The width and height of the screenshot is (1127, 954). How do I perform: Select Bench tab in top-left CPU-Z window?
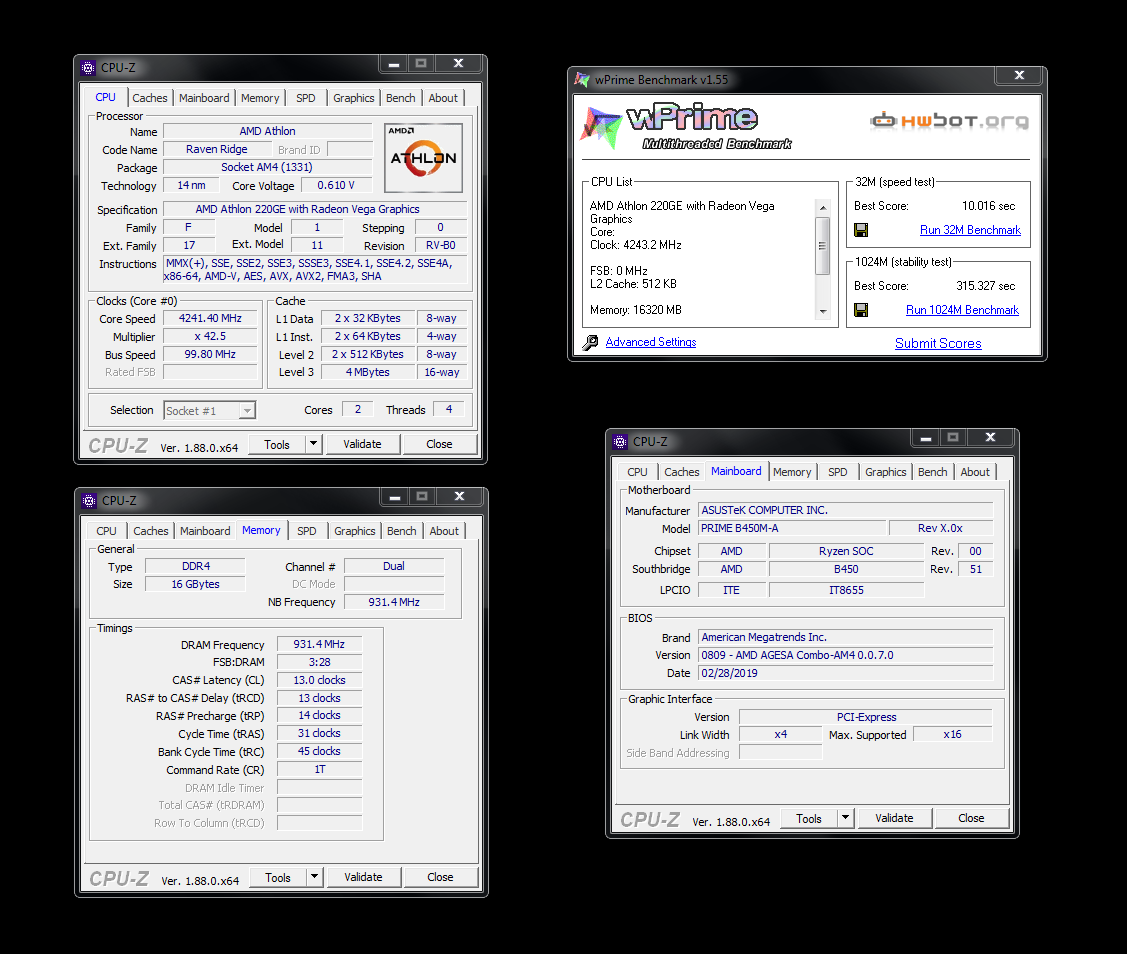(x=400, y=98)
